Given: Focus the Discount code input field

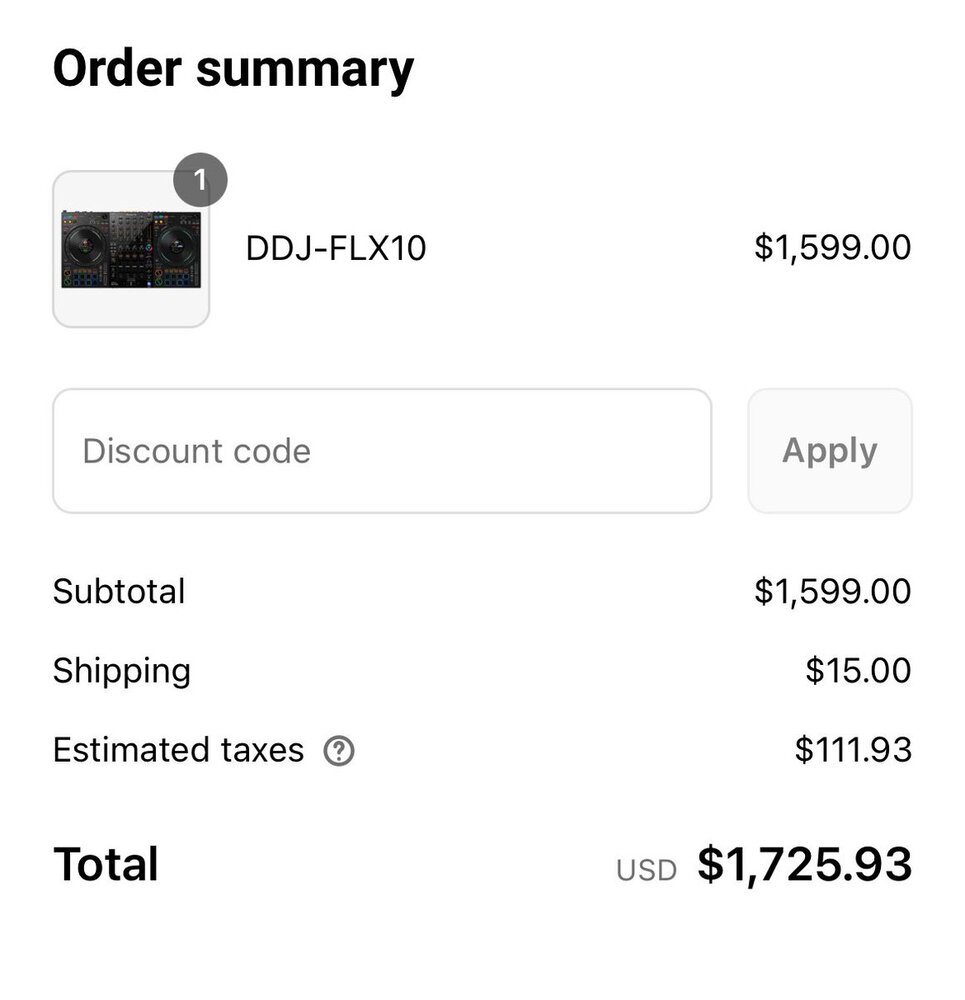Looking at the screenshot, I should coord(381,451).
